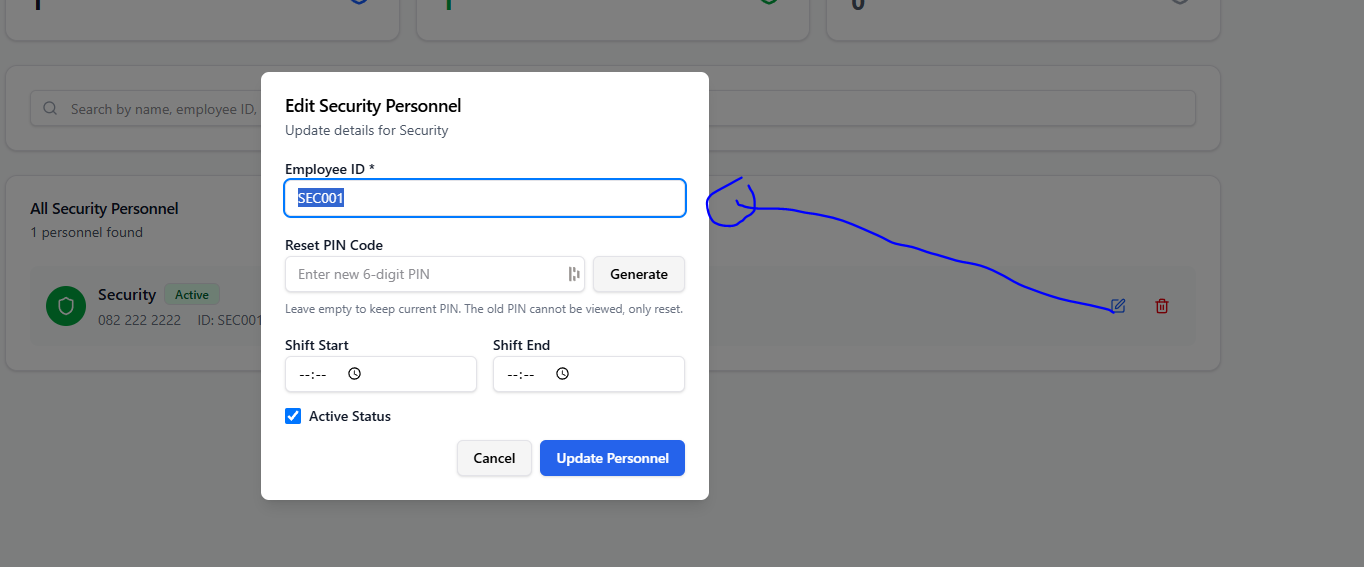Click the password manager icon in PIN field
Screen dimensions: 1364x567
click(574, 274)
